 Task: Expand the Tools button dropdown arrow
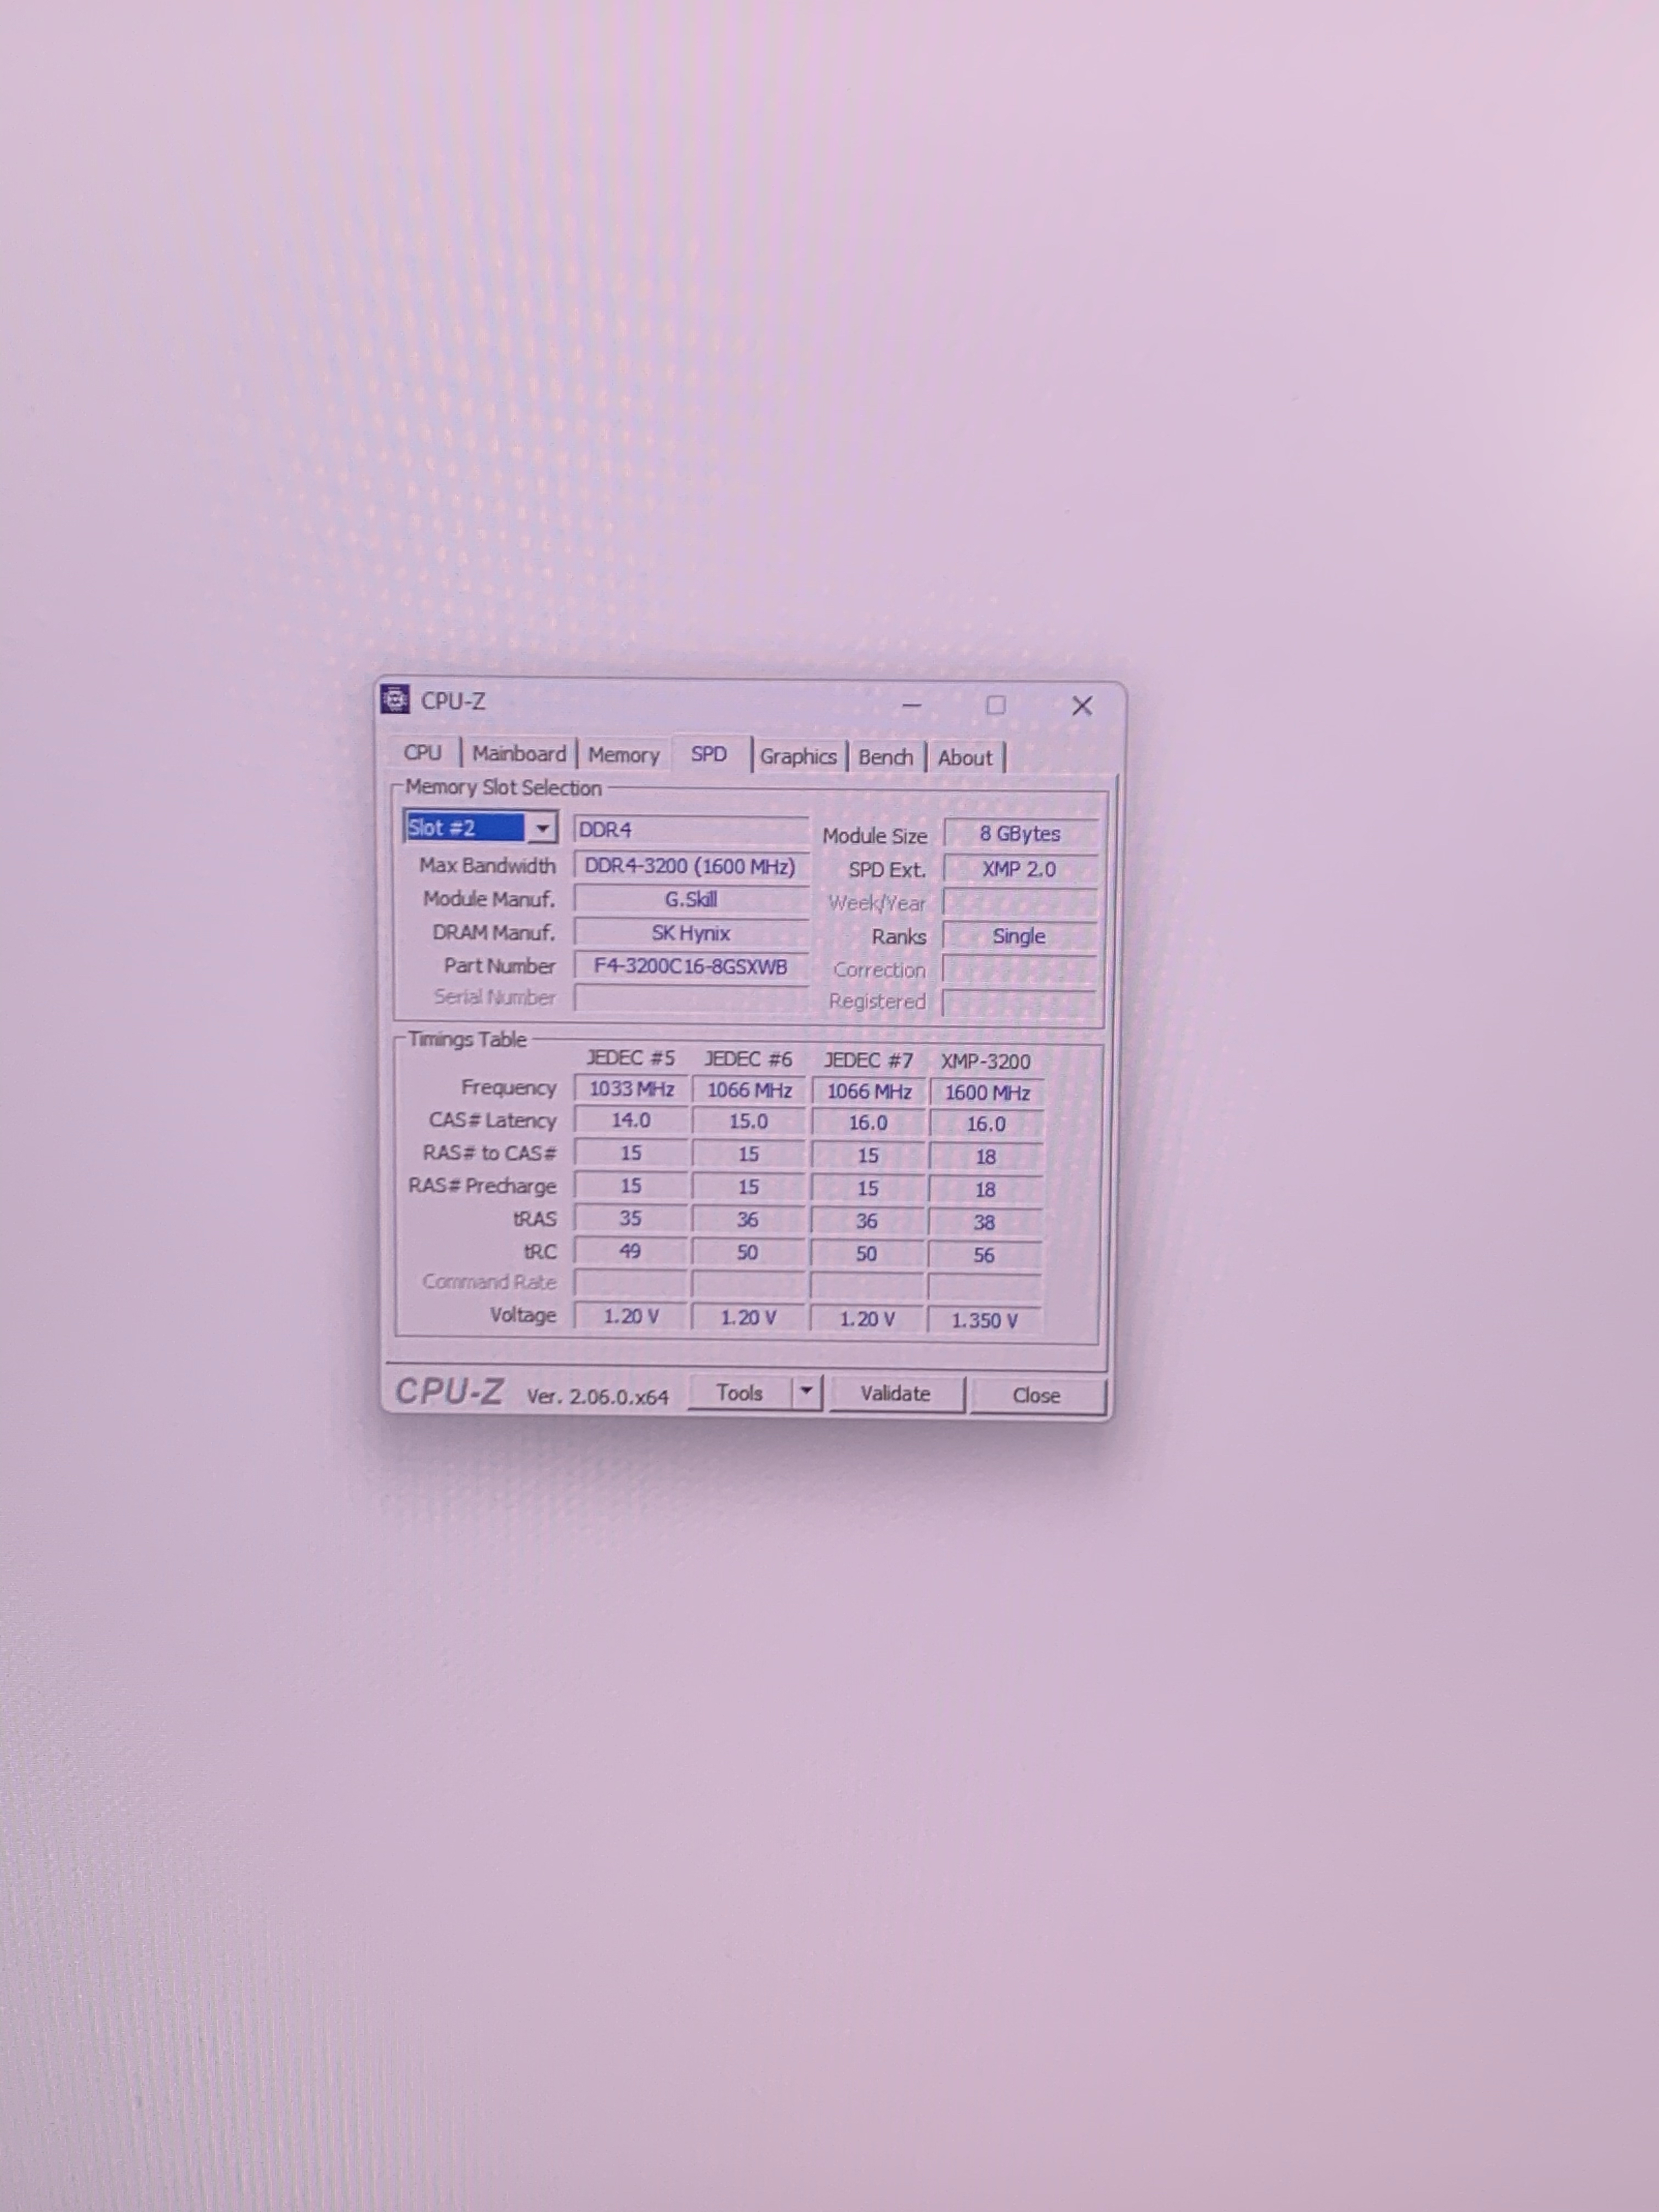(x=806, y=1392)
